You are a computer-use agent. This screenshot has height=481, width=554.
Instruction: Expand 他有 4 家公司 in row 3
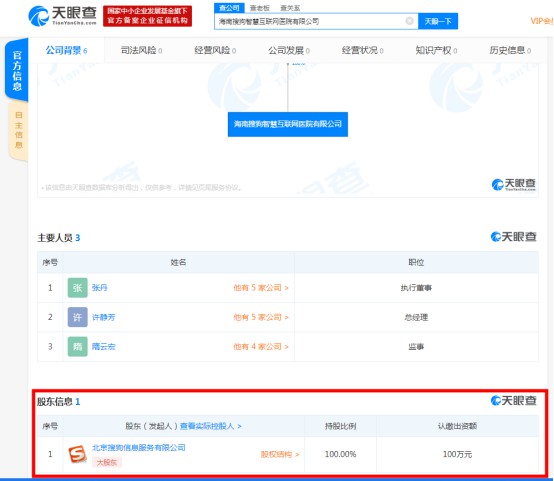point(261,346)
